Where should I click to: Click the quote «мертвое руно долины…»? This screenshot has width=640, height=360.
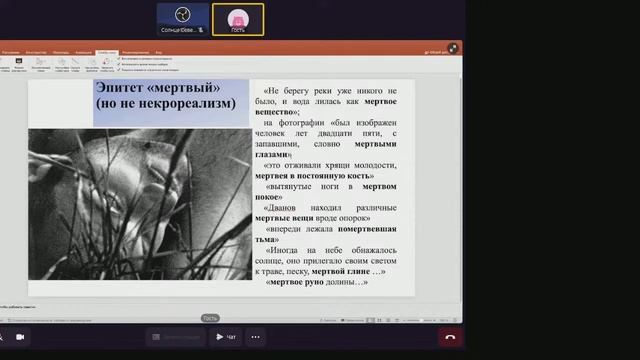pyautogui.click(x=316, y=282)
